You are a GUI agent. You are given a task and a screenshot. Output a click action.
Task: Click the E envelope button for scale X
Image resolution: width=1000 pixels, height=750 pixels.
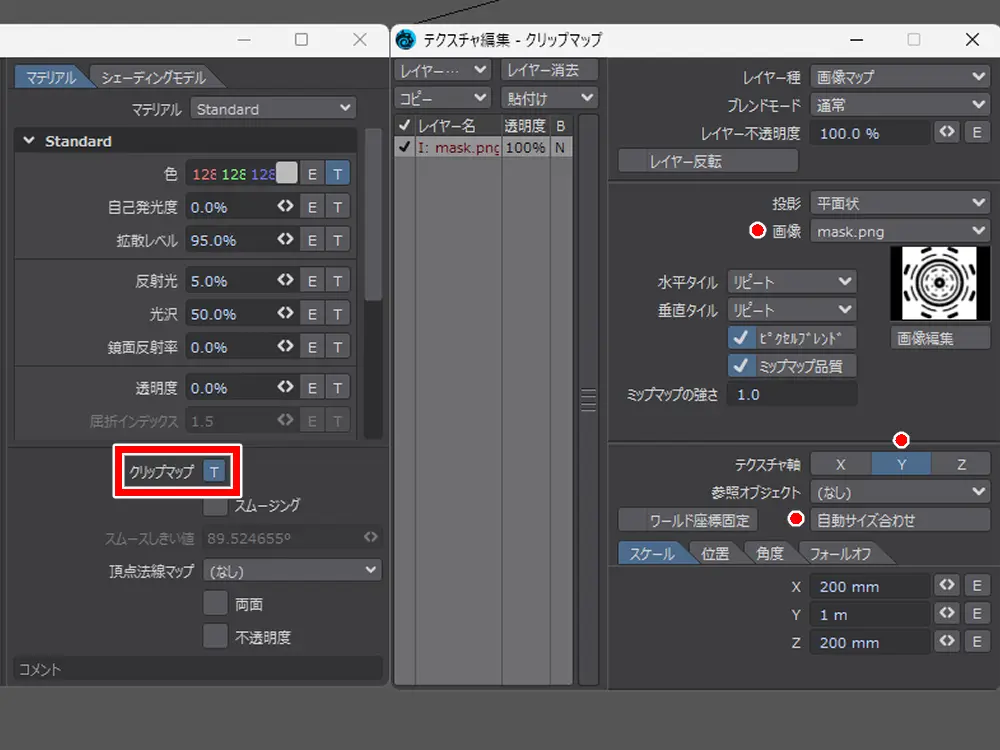[x=976, y=586]
